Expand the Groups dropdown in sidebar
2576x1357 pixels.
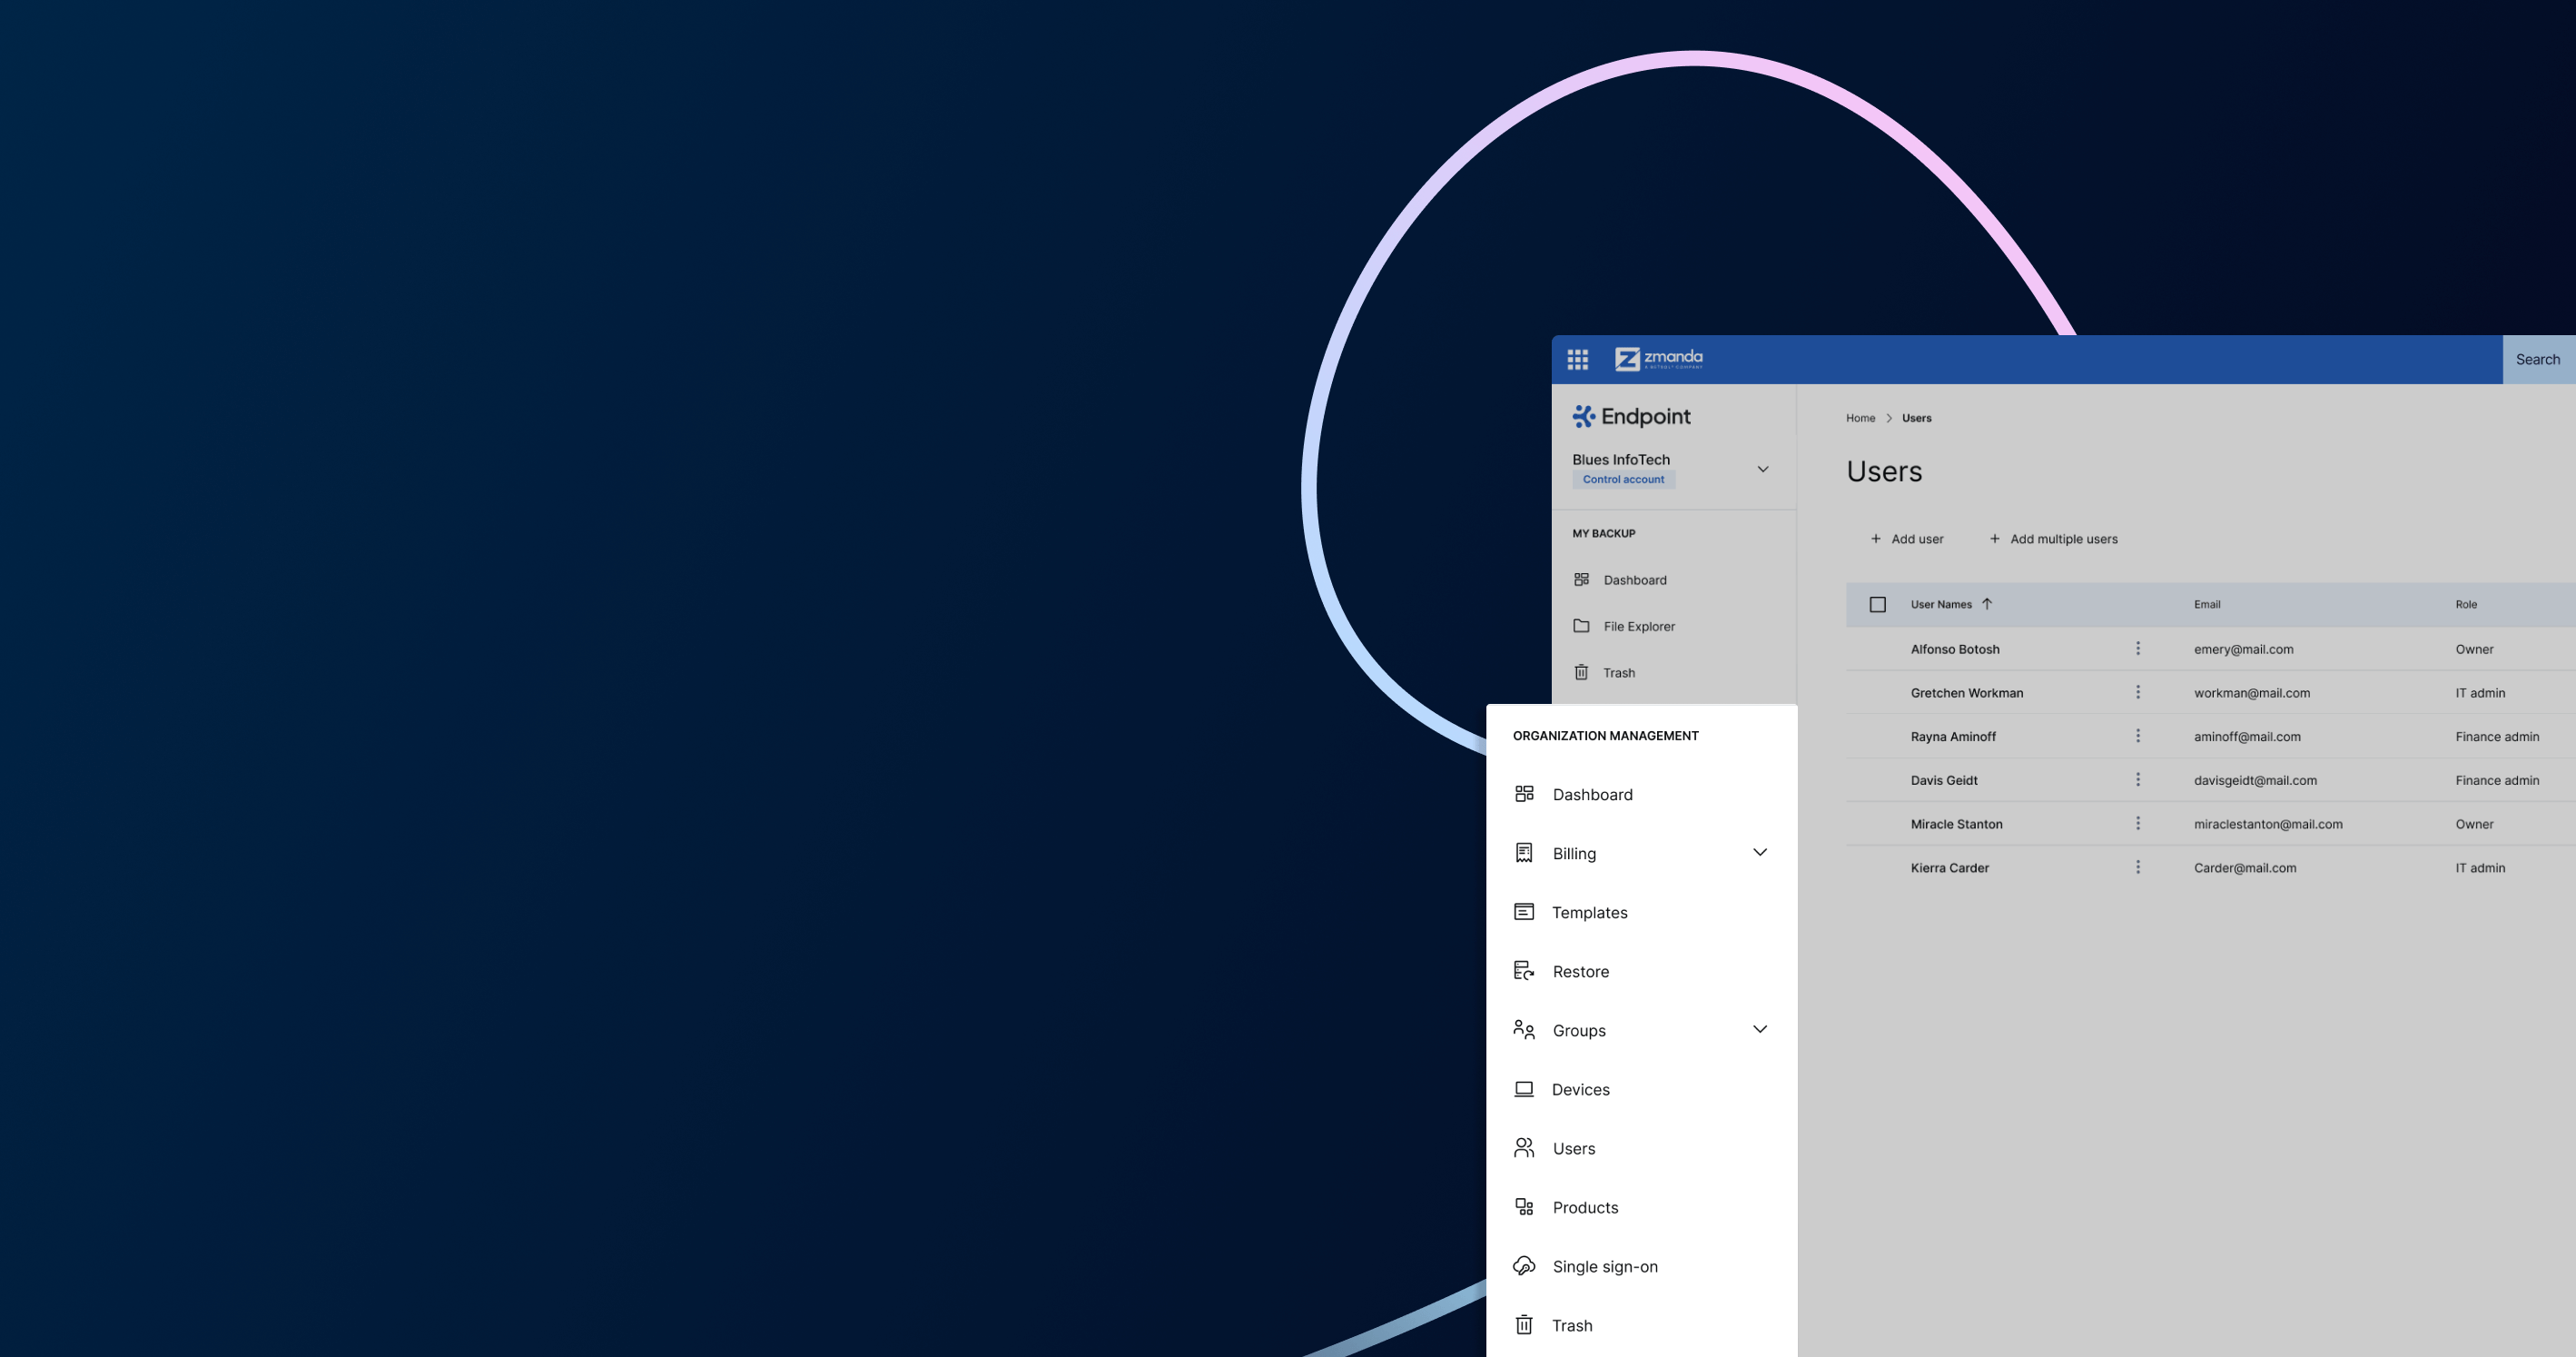(1758, 1030)
